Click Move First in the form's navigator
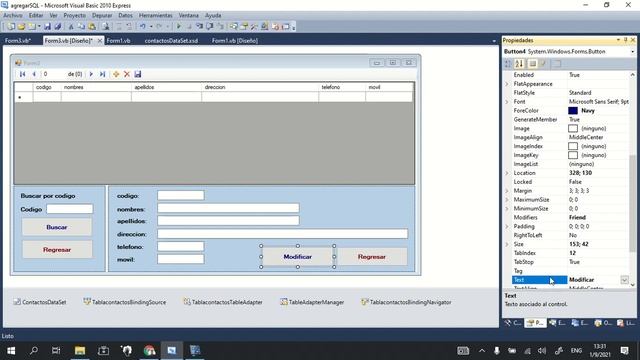This screenshot has width=640, height=360. (x=22, y=74)
